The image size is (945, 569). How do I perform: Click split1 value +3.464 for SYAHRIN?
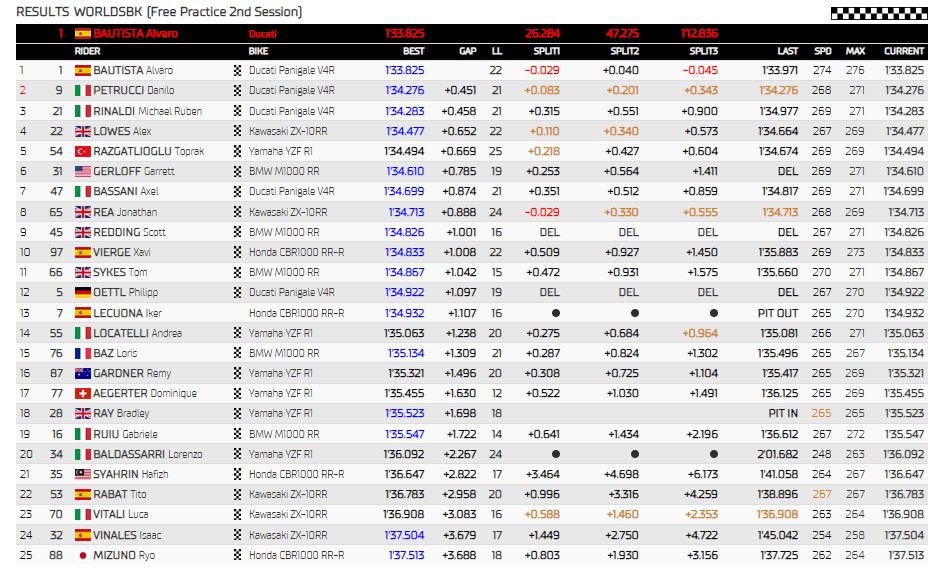click(543, 474)
